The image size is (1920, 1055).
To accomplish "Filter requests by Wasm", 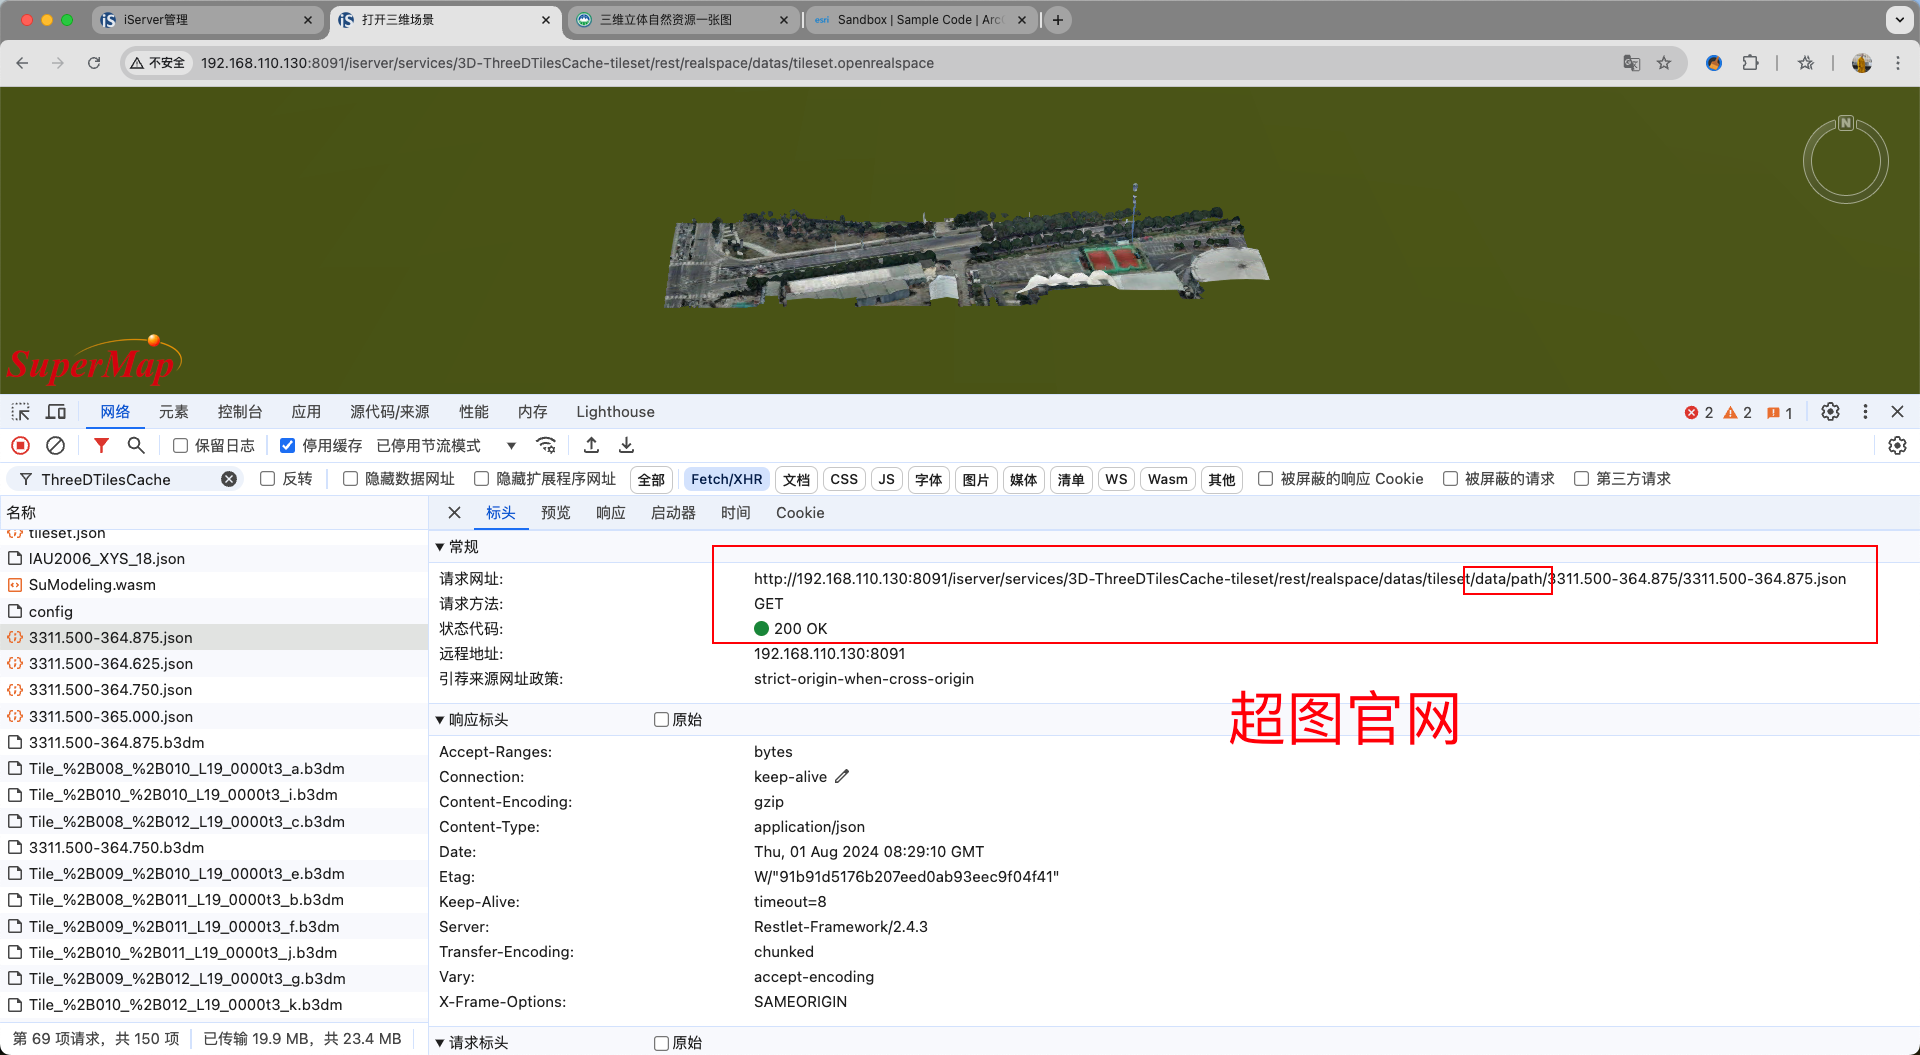I will [x=1168, y=480].
